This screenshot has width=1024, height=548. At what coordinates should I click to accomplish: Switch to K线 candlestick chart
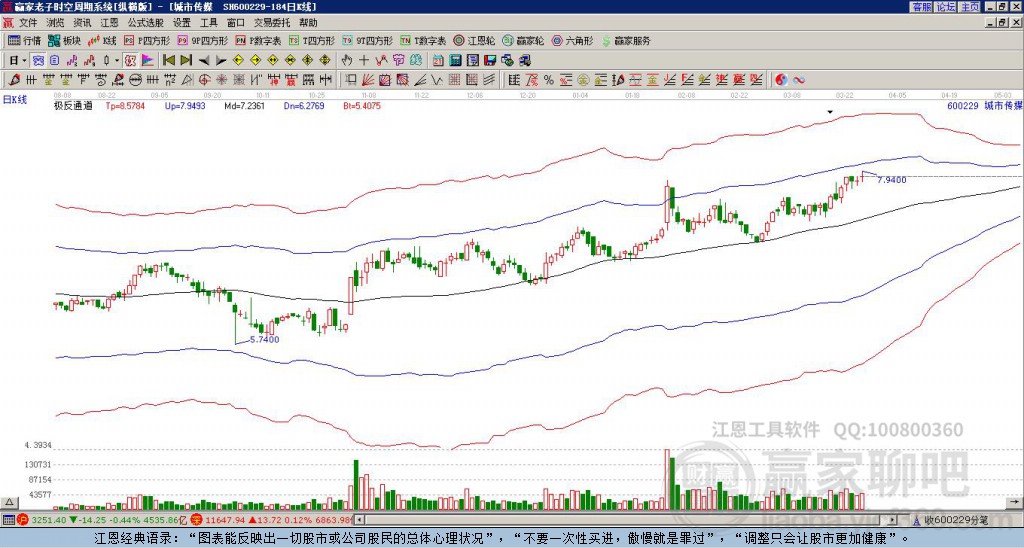[102, 40]
